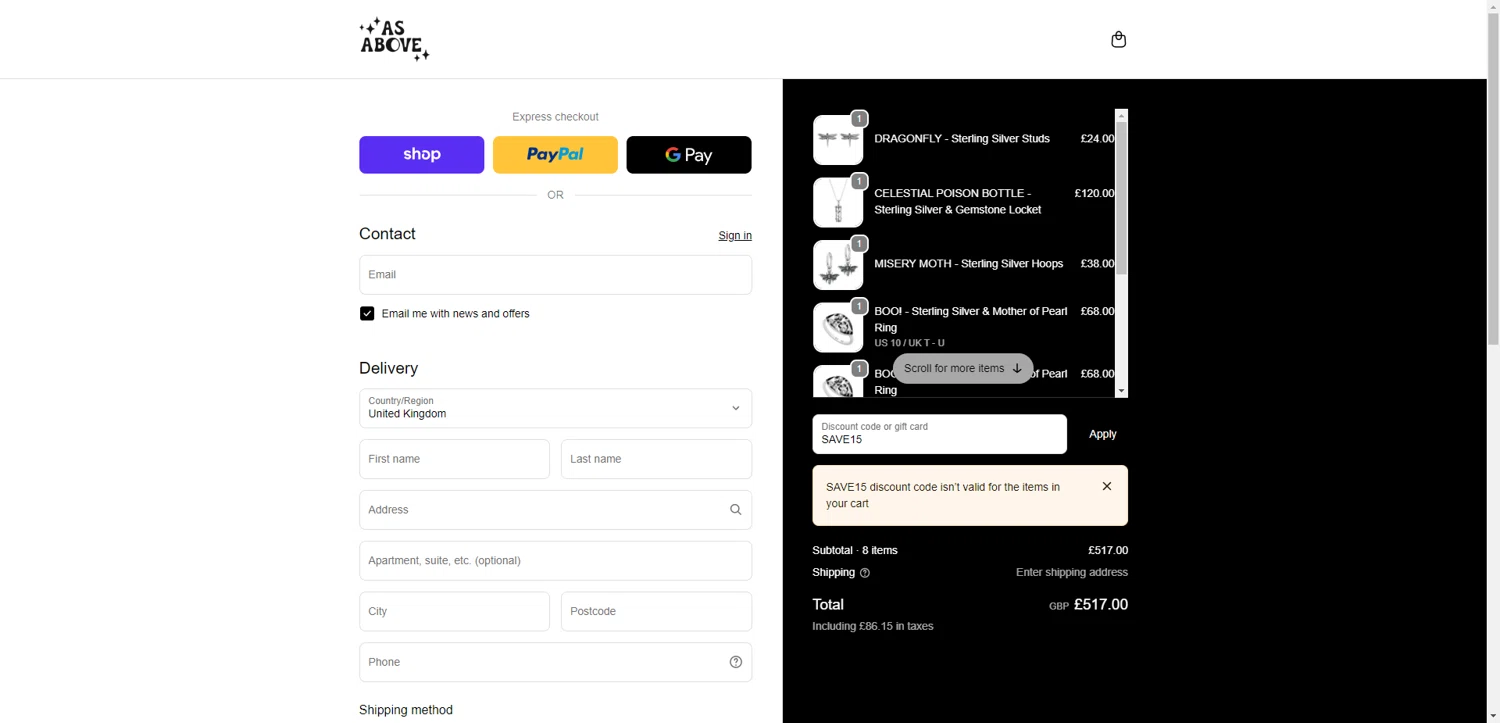Click the Subtotal · 8 items label
Viewport: 1500px width, 723px height.
coord(855,551)
